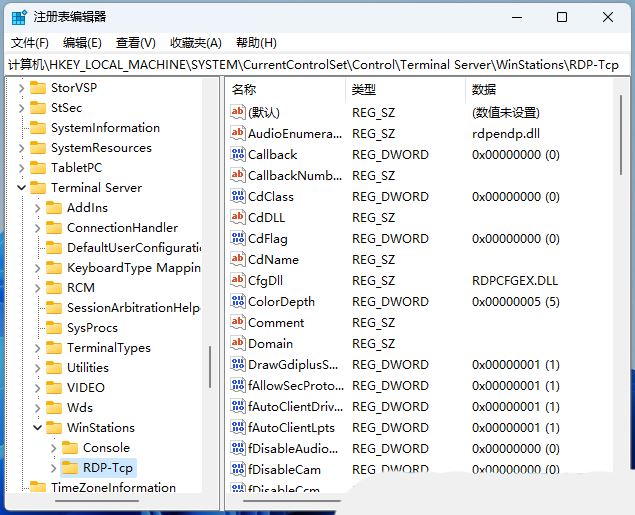Expand the RDP-Tcp subkey arrow

(53, 468)
